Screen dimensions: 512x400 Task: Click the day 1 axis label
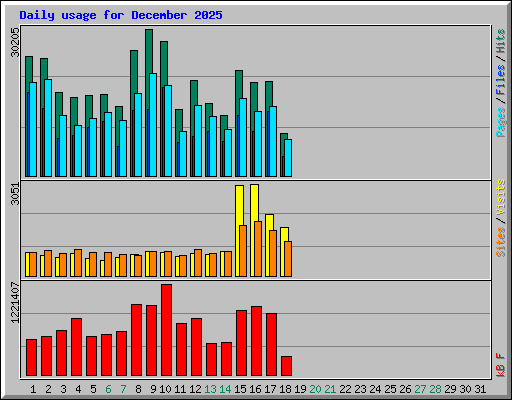coord(33,389)
